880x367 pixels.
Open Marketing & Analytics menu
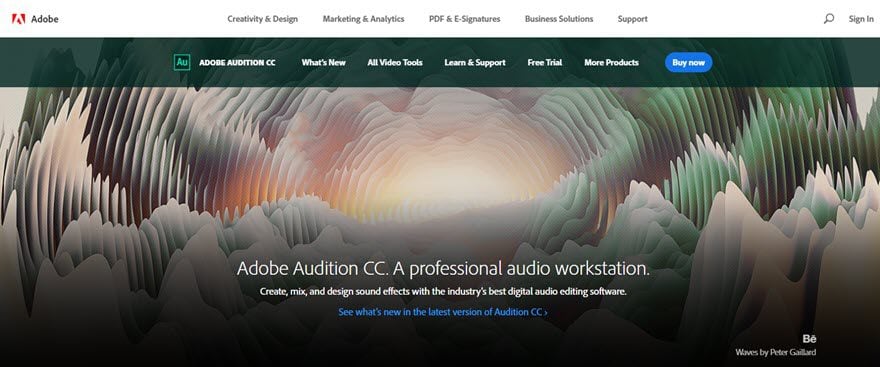pos(363,19)
